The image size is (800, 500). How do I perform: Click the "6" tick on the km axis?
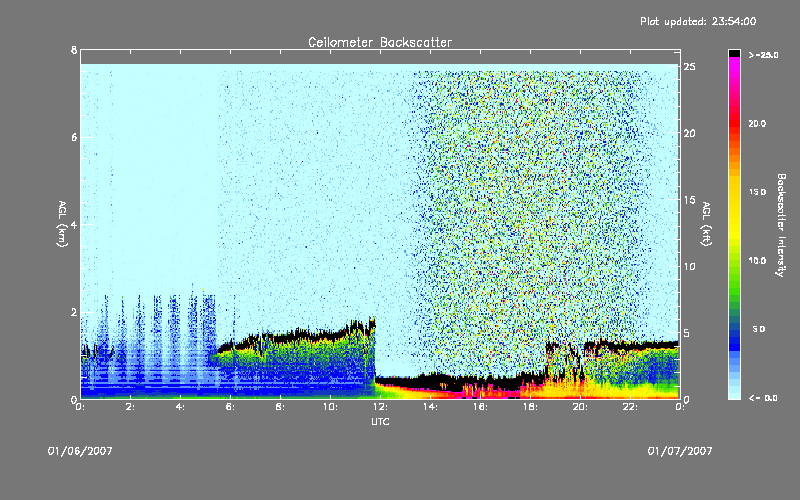[74, 137]
